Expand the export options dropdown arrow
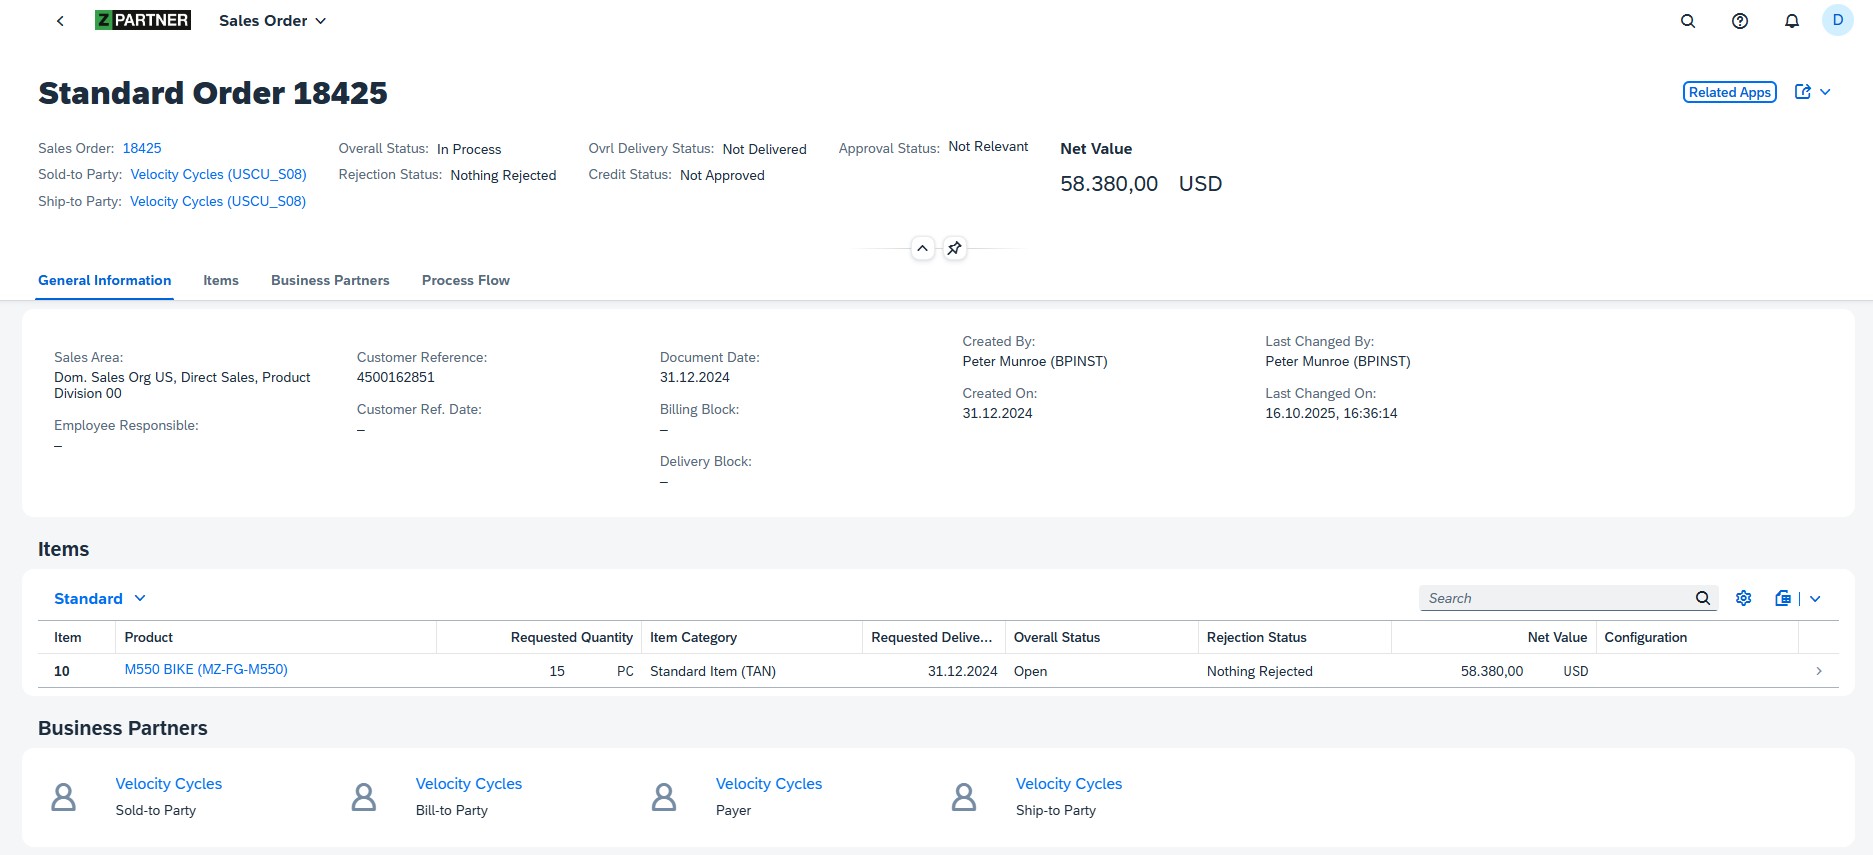This screenshot has height=855, width=1873. 1815,598
